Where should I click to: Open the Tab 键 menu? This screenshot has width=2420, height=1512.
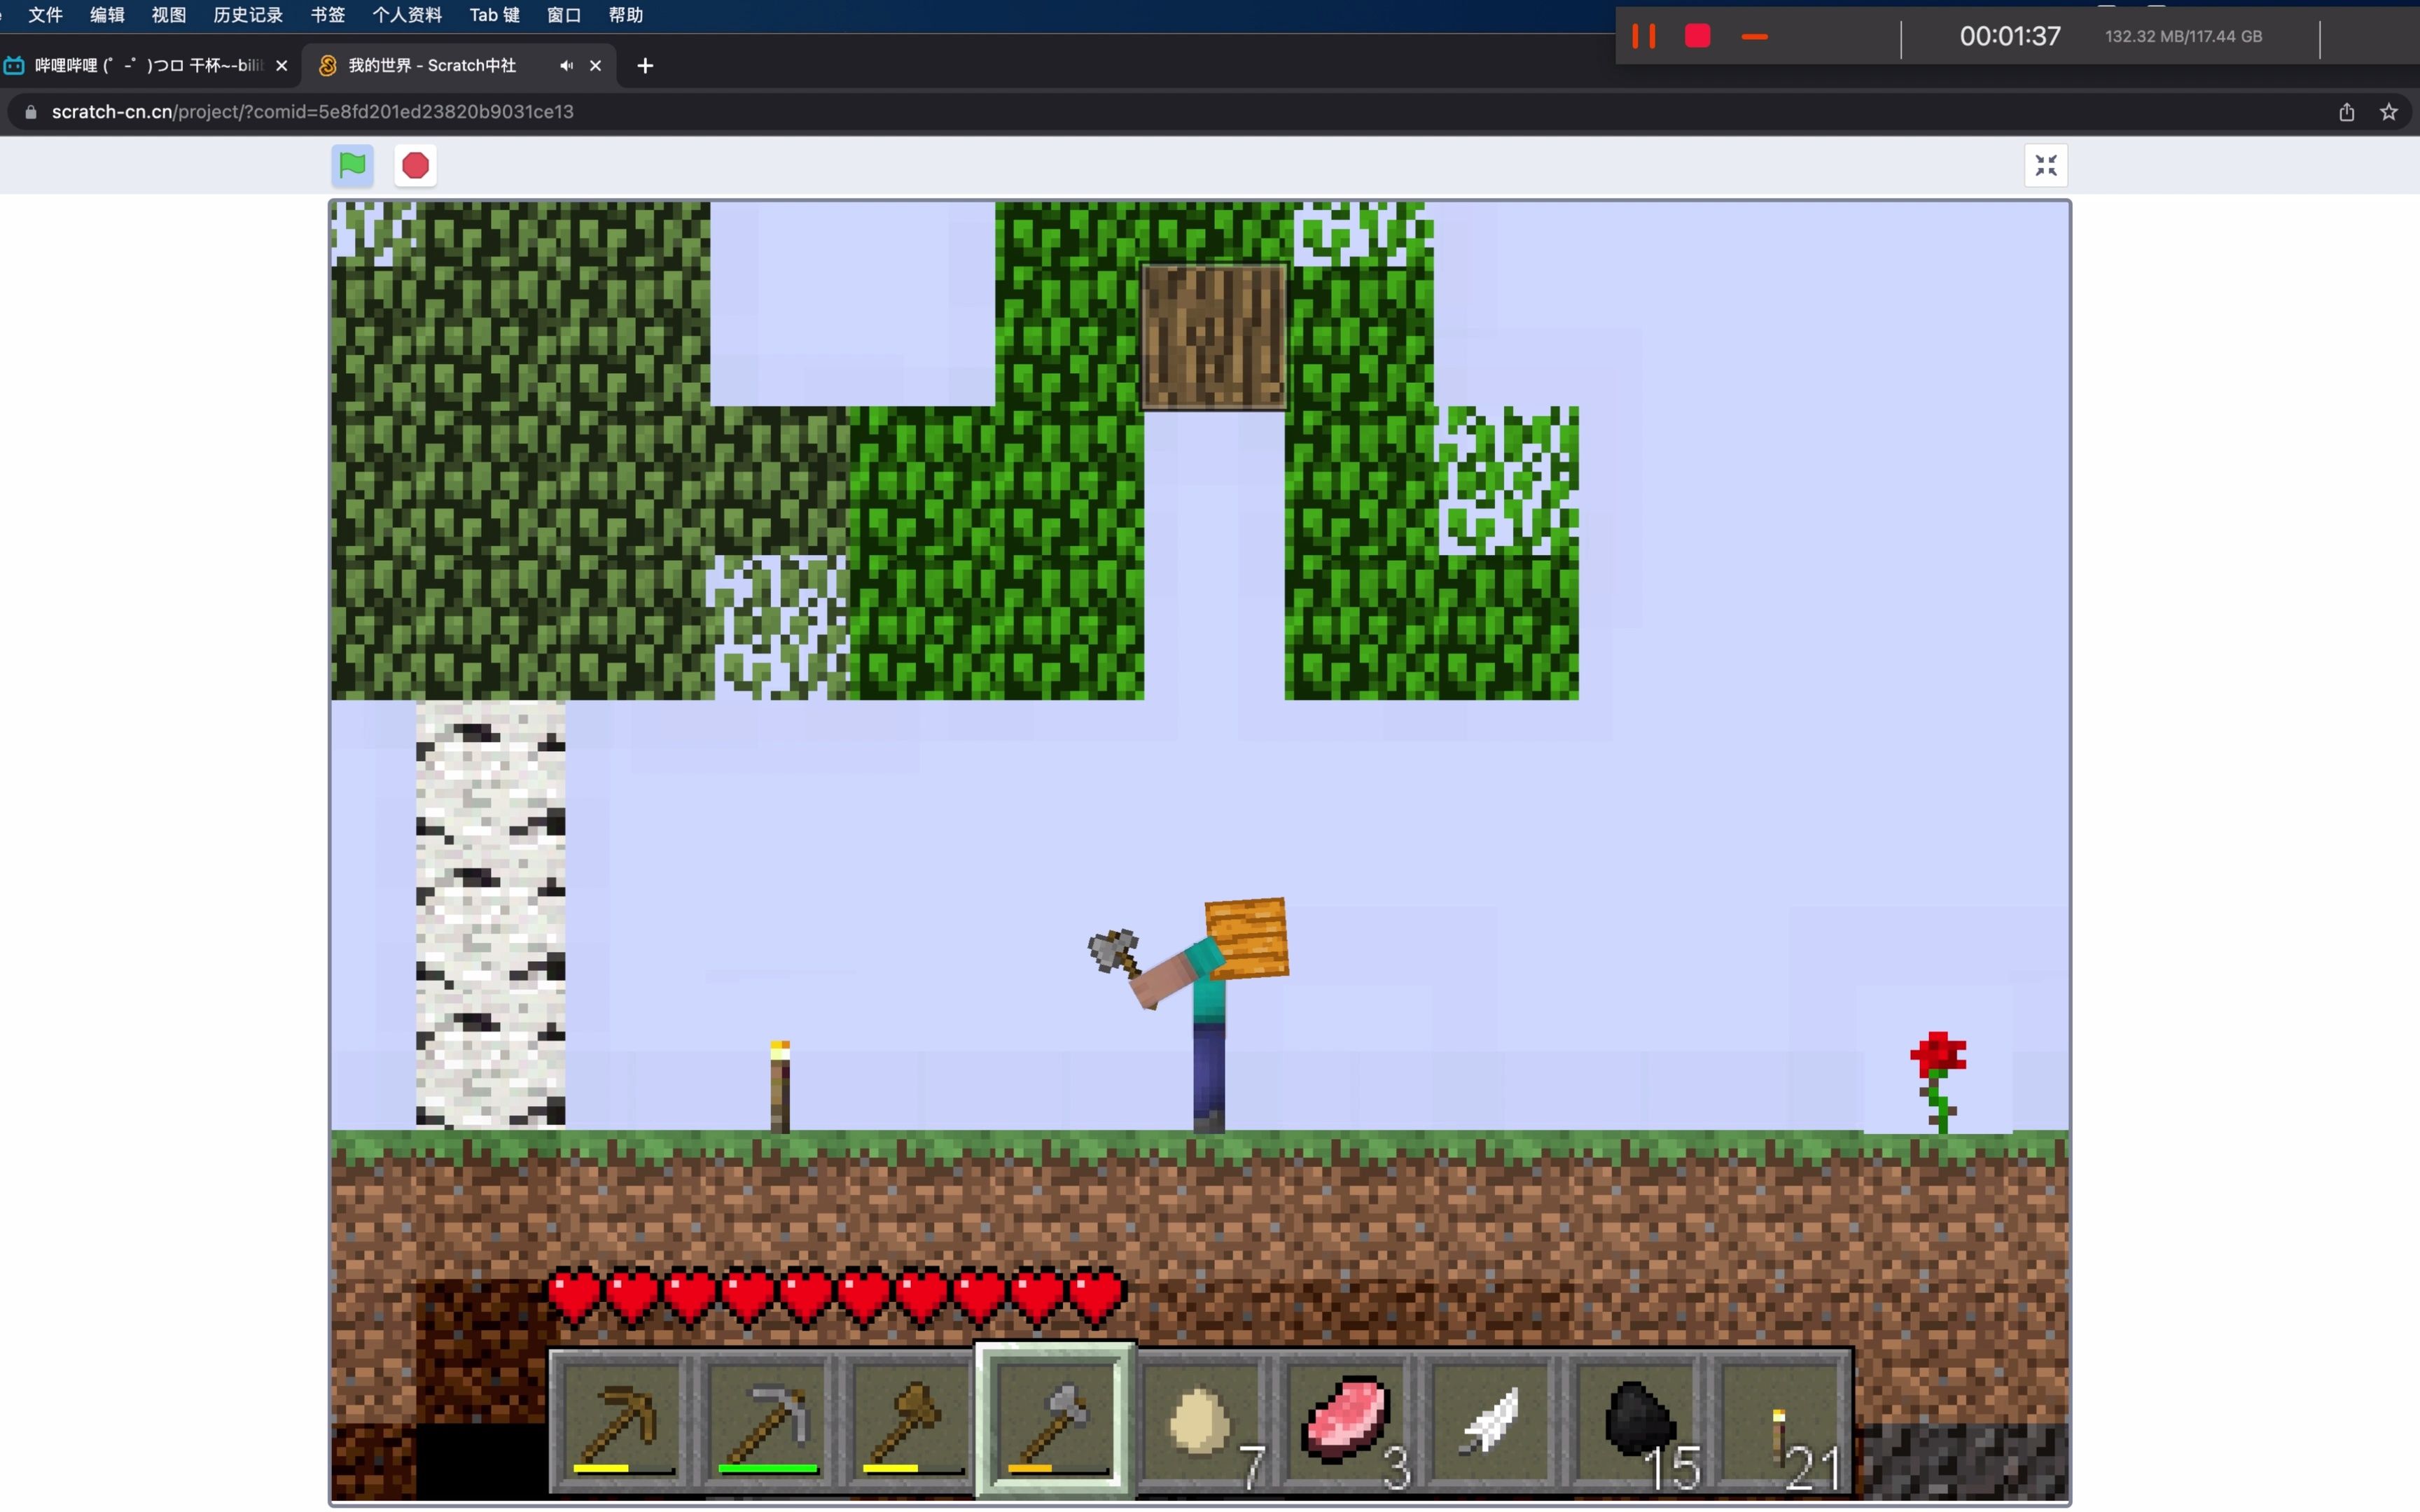tap(495, 15)
